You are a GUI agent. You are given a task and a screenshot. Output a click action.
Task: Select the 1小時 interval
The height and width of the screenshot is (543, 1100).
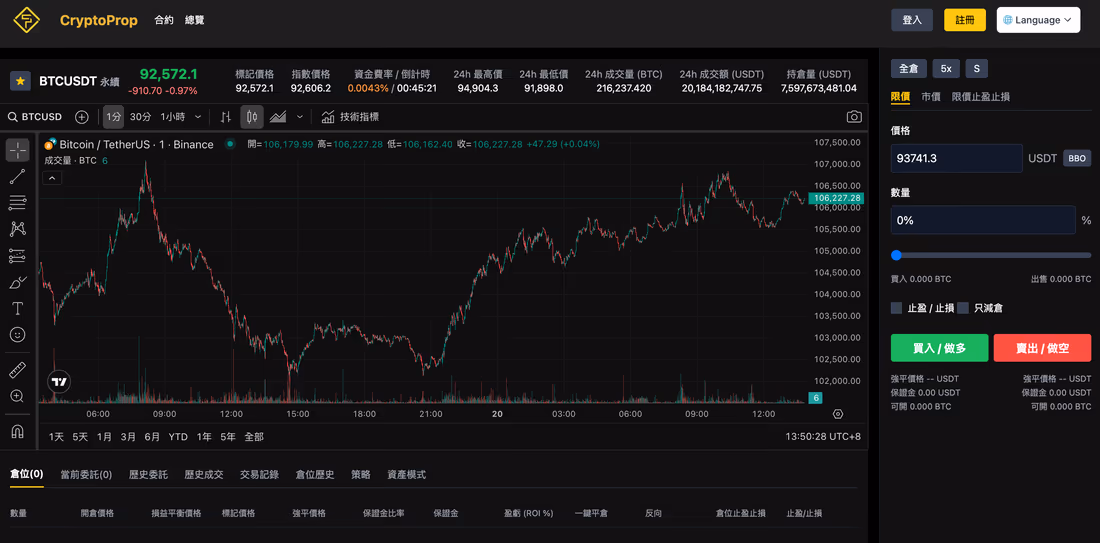173,116
